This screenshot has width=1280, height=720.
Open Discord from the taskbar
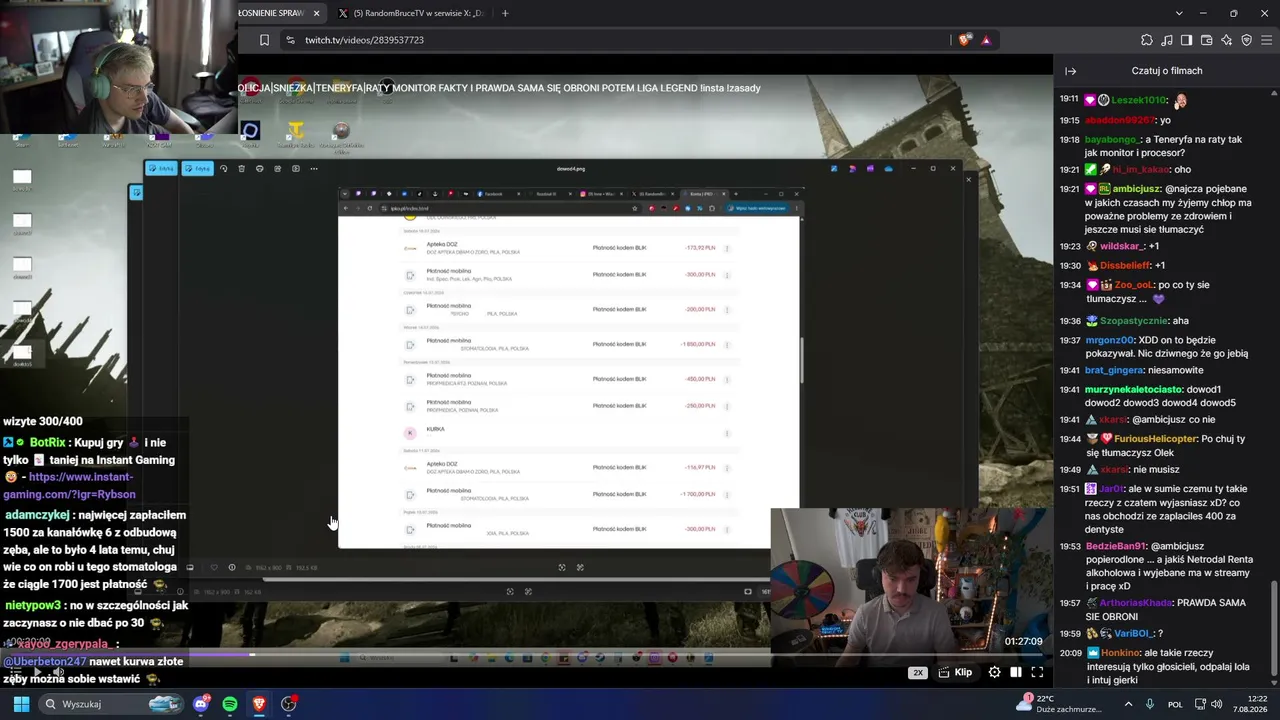pos(201,704)
